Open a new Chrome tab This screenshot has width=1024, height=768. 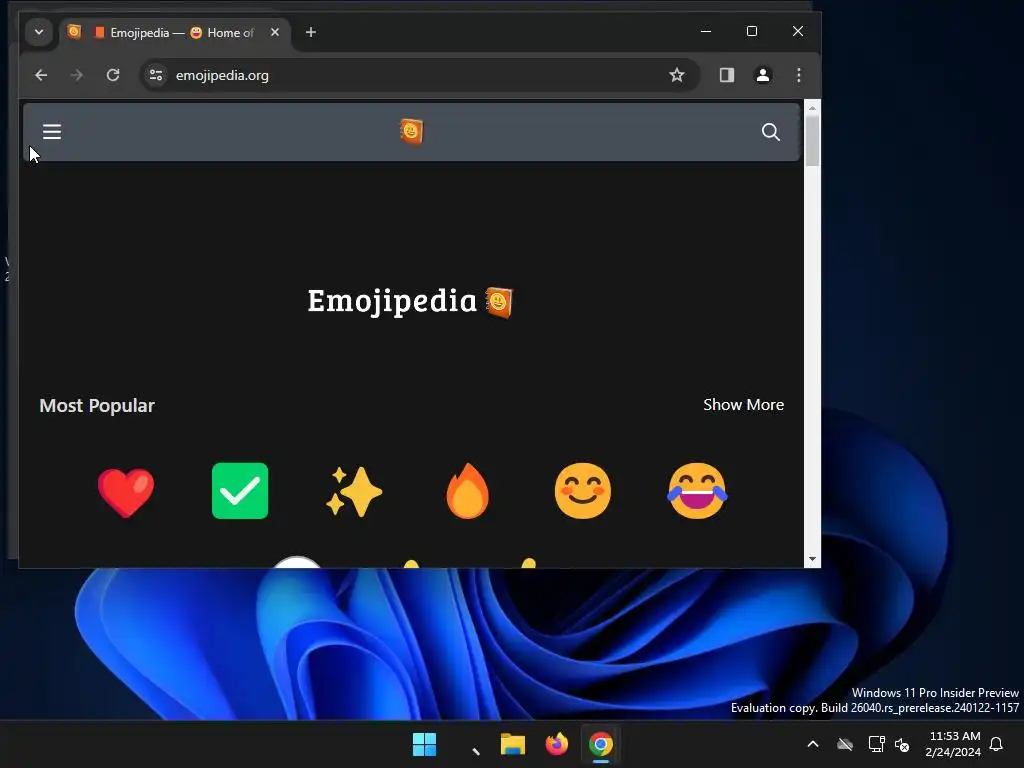point(311,32)
